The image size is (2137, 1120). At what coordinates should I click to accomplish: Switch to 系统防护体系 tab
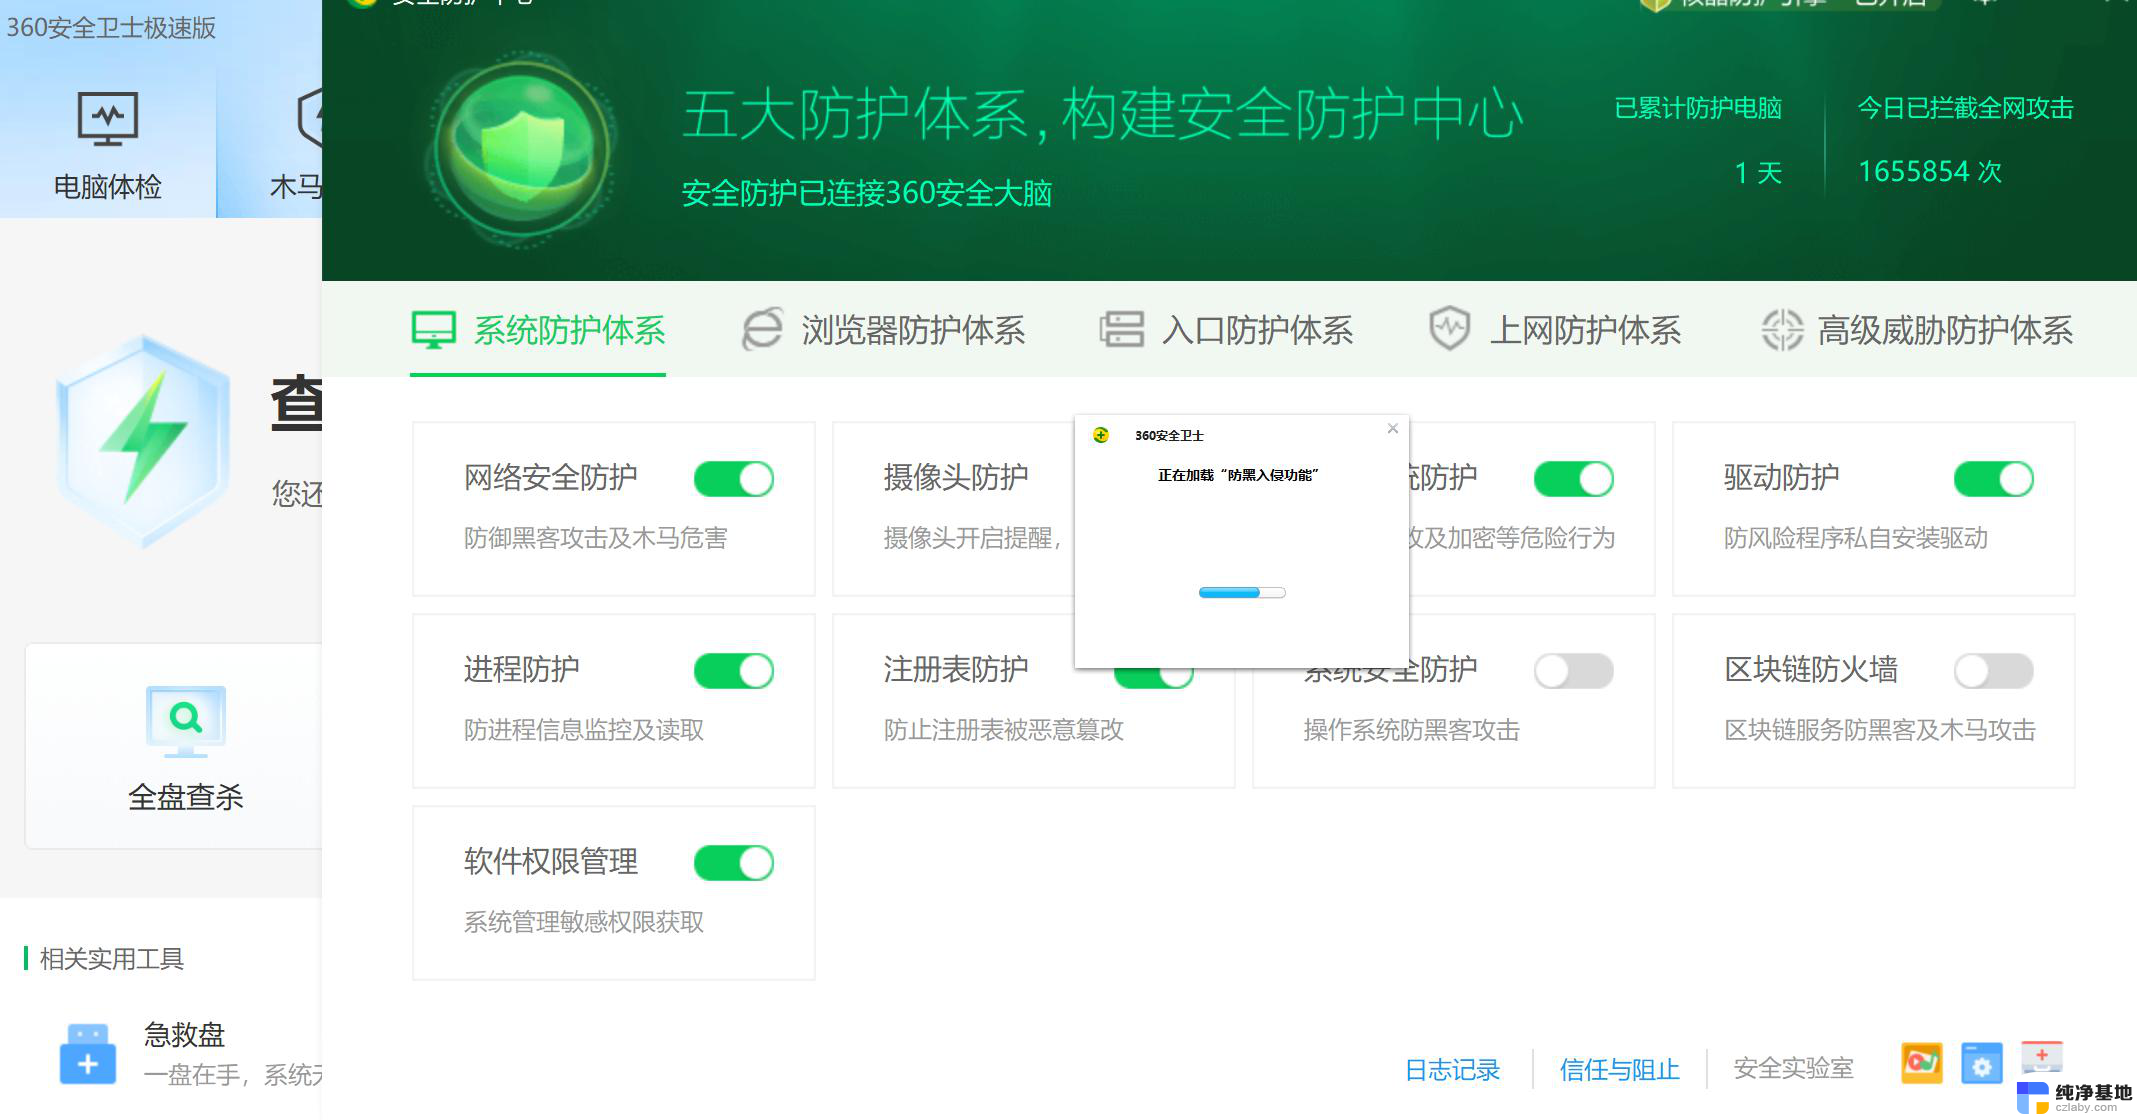pyautogui.click(x=538, y=330)
